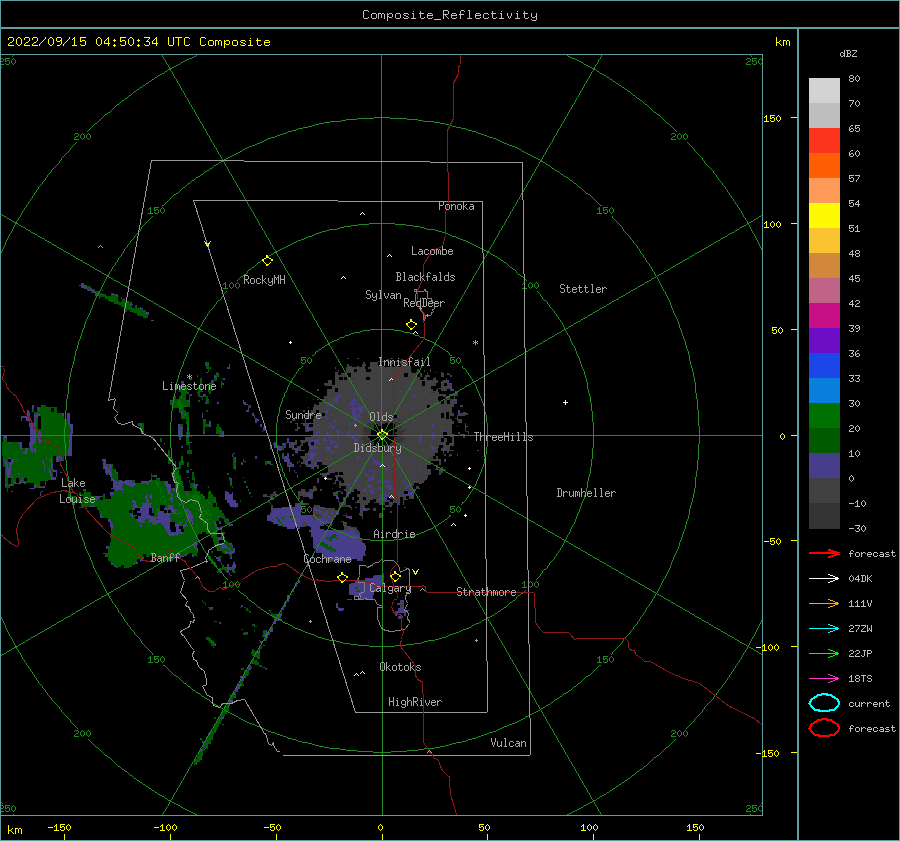
Task: Select the Cochrane label
Action: tap(327, 559)
